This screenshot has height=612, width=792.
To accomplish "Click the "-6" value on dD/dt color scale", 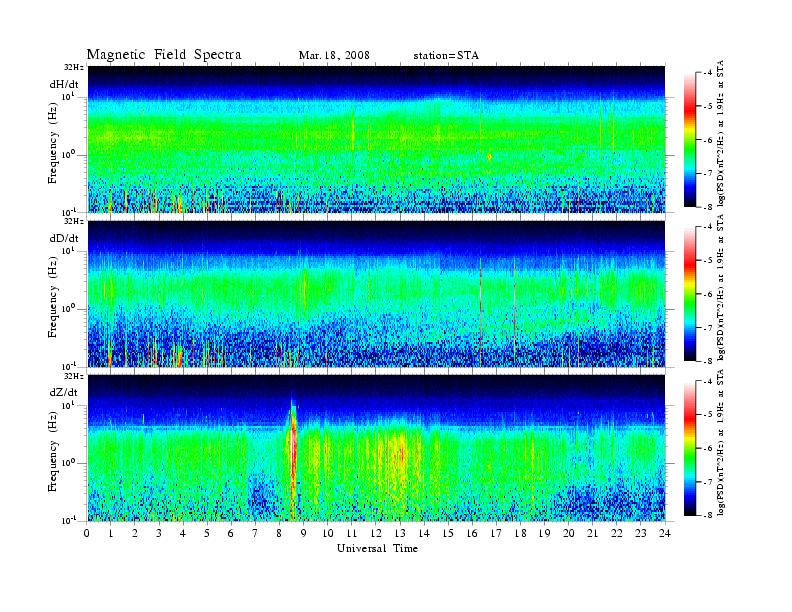I will [x=709, y=294].
